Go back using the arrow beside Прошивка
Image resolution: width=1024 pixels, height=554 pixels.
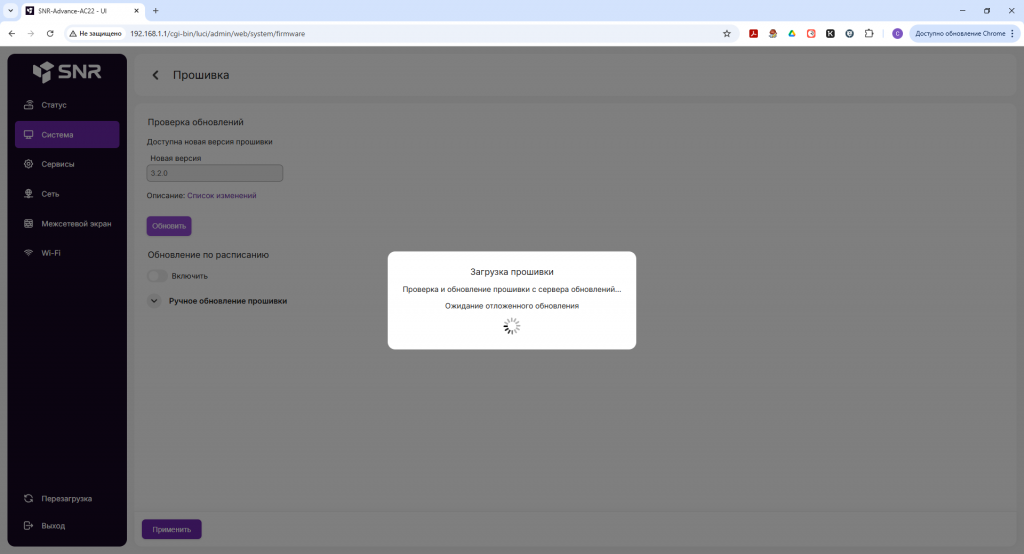(155, 75)
